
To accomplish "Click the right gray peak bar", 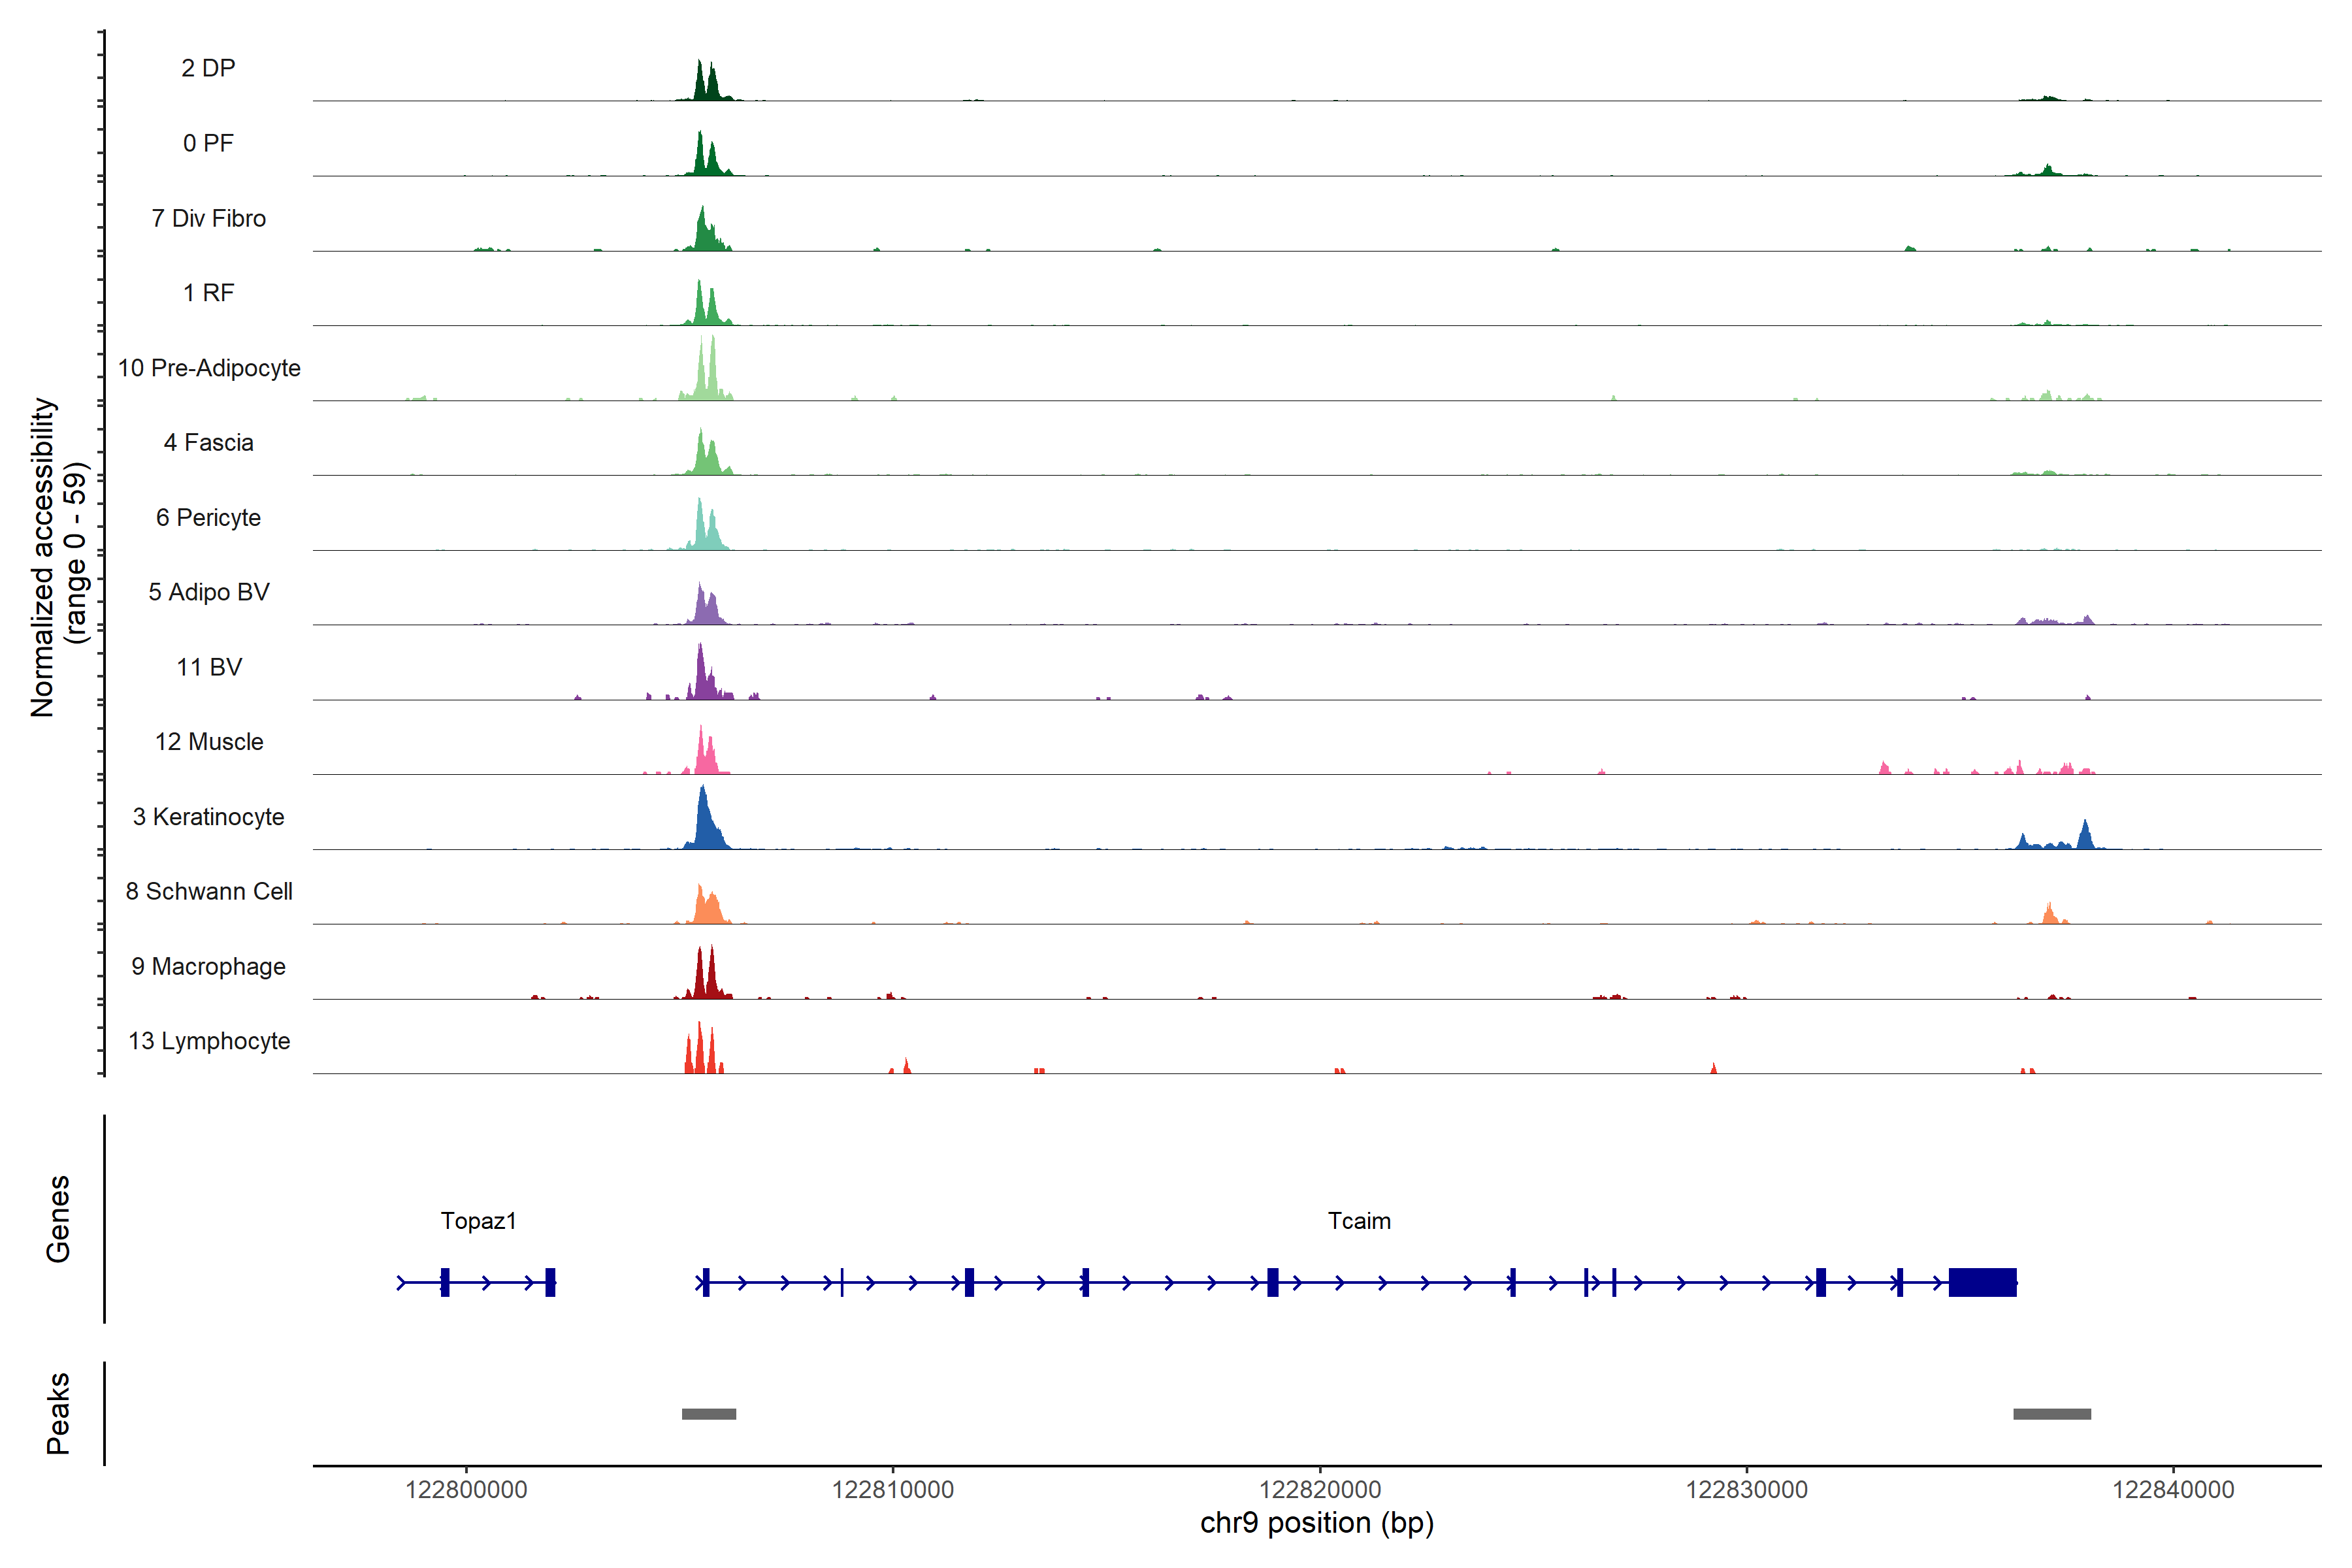I will click(2051, 1414).
